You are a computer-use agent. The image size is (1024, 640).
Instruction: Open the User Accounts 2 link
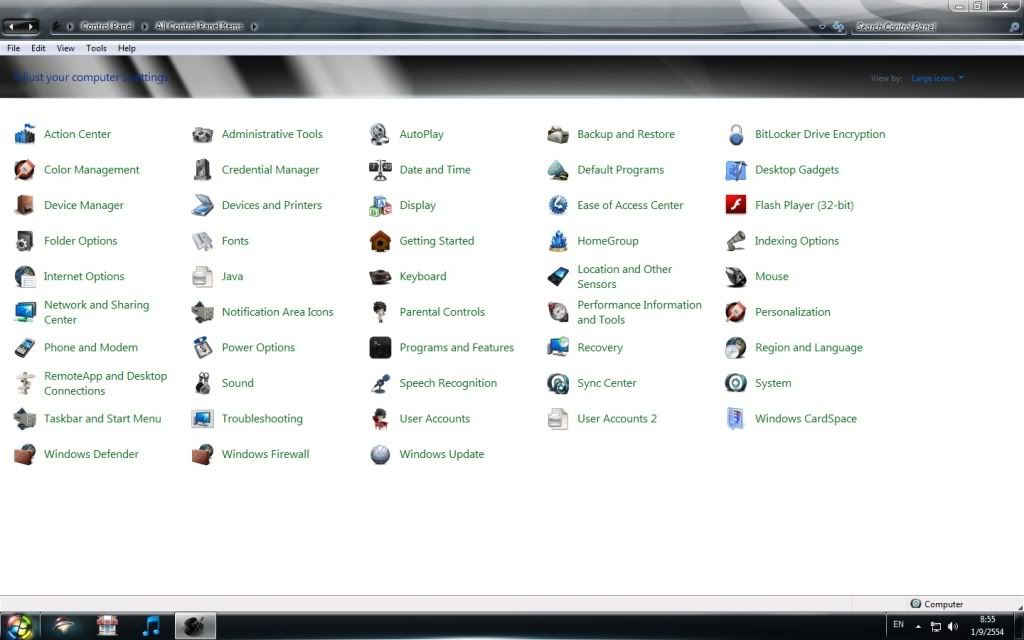[616, 419]
